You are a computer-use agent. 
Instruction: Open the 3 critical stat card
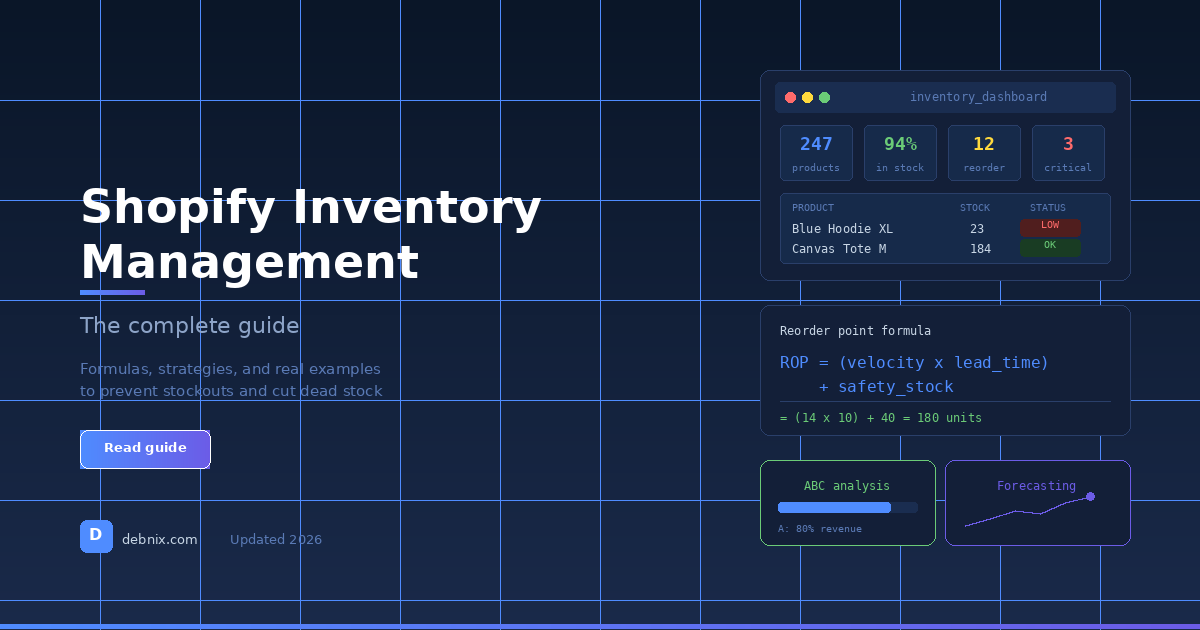tap(1068, 153)
